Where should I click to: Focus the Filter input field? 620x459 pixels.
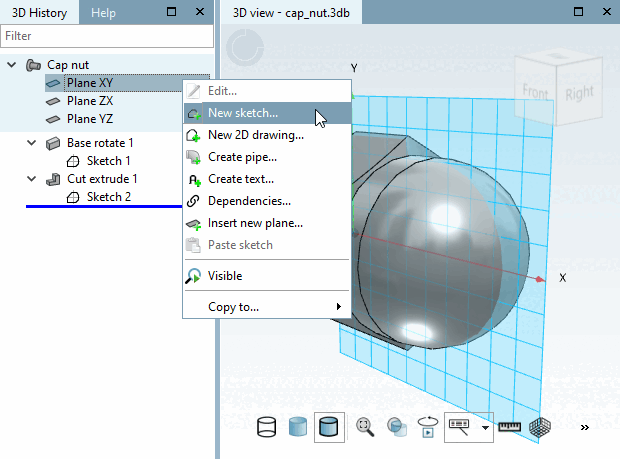click(x=107, y=36)
